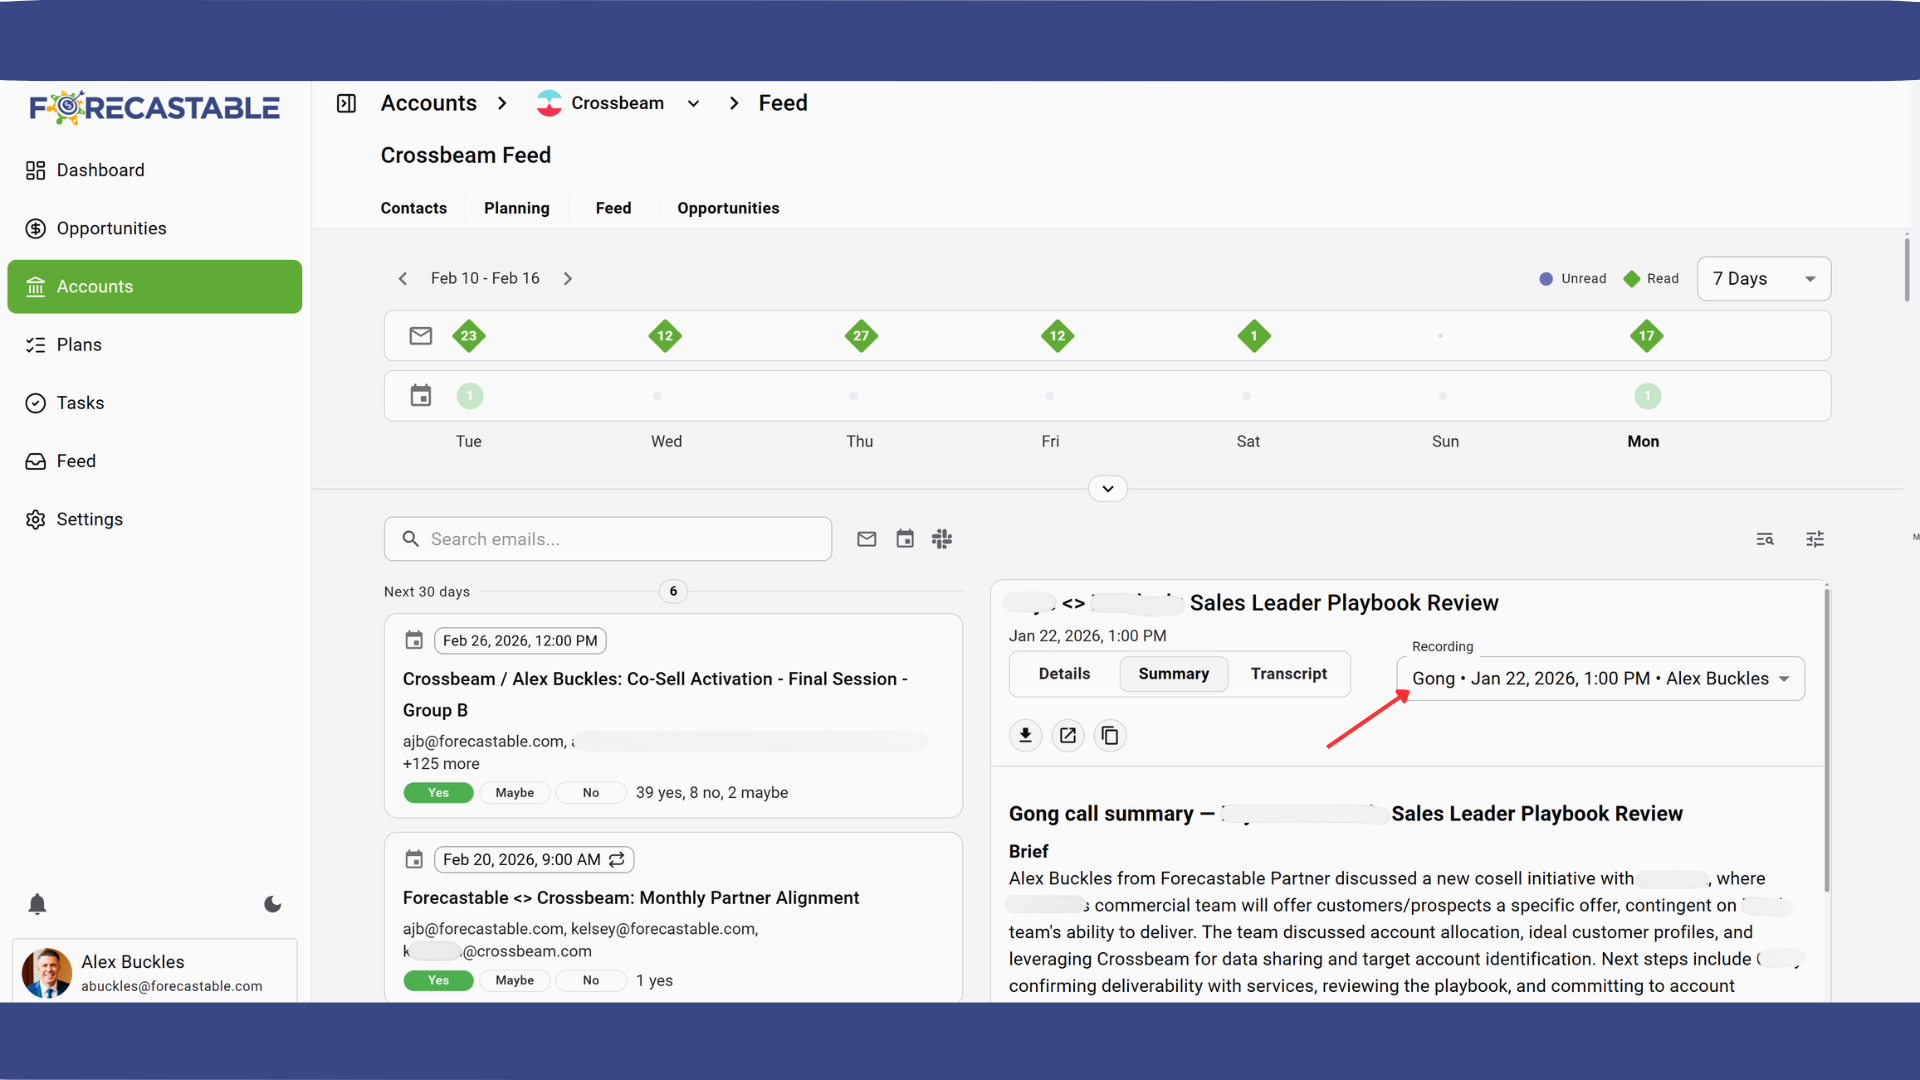
Task: Open the Planning tab
Action: click(x=516, y=208)
